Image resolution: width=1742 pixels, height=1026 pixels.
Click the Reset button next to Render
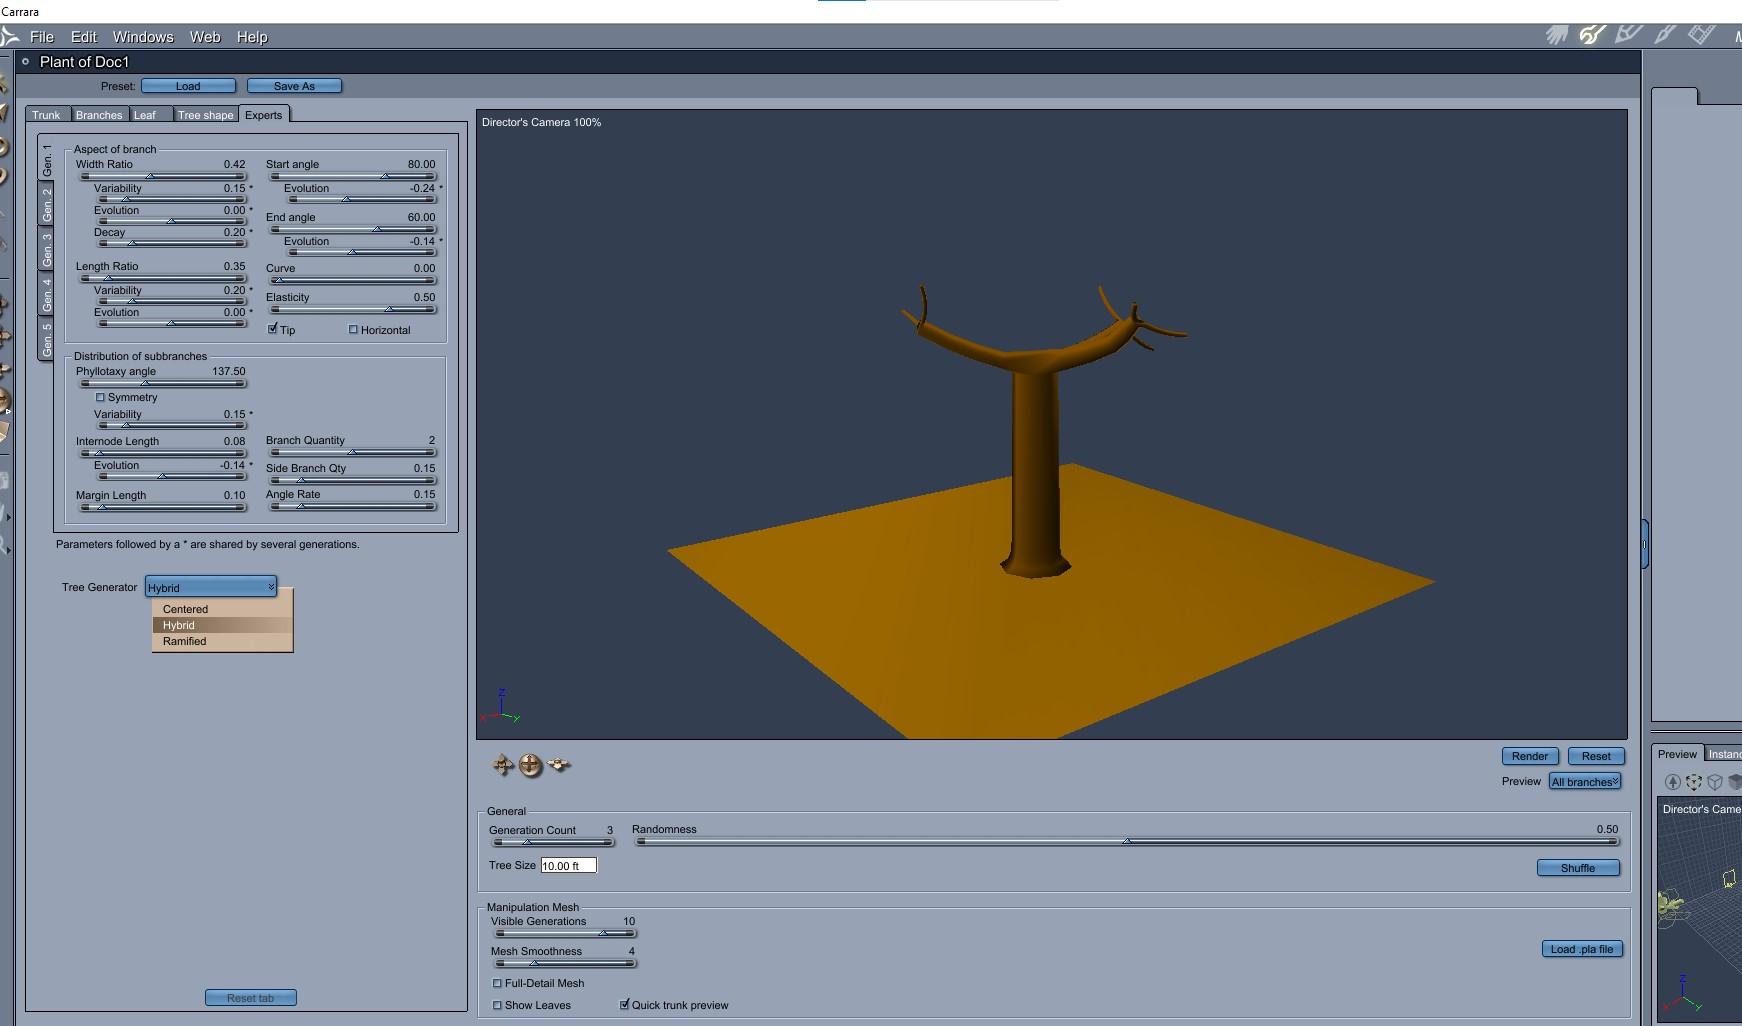click(x=1596, y=756)
